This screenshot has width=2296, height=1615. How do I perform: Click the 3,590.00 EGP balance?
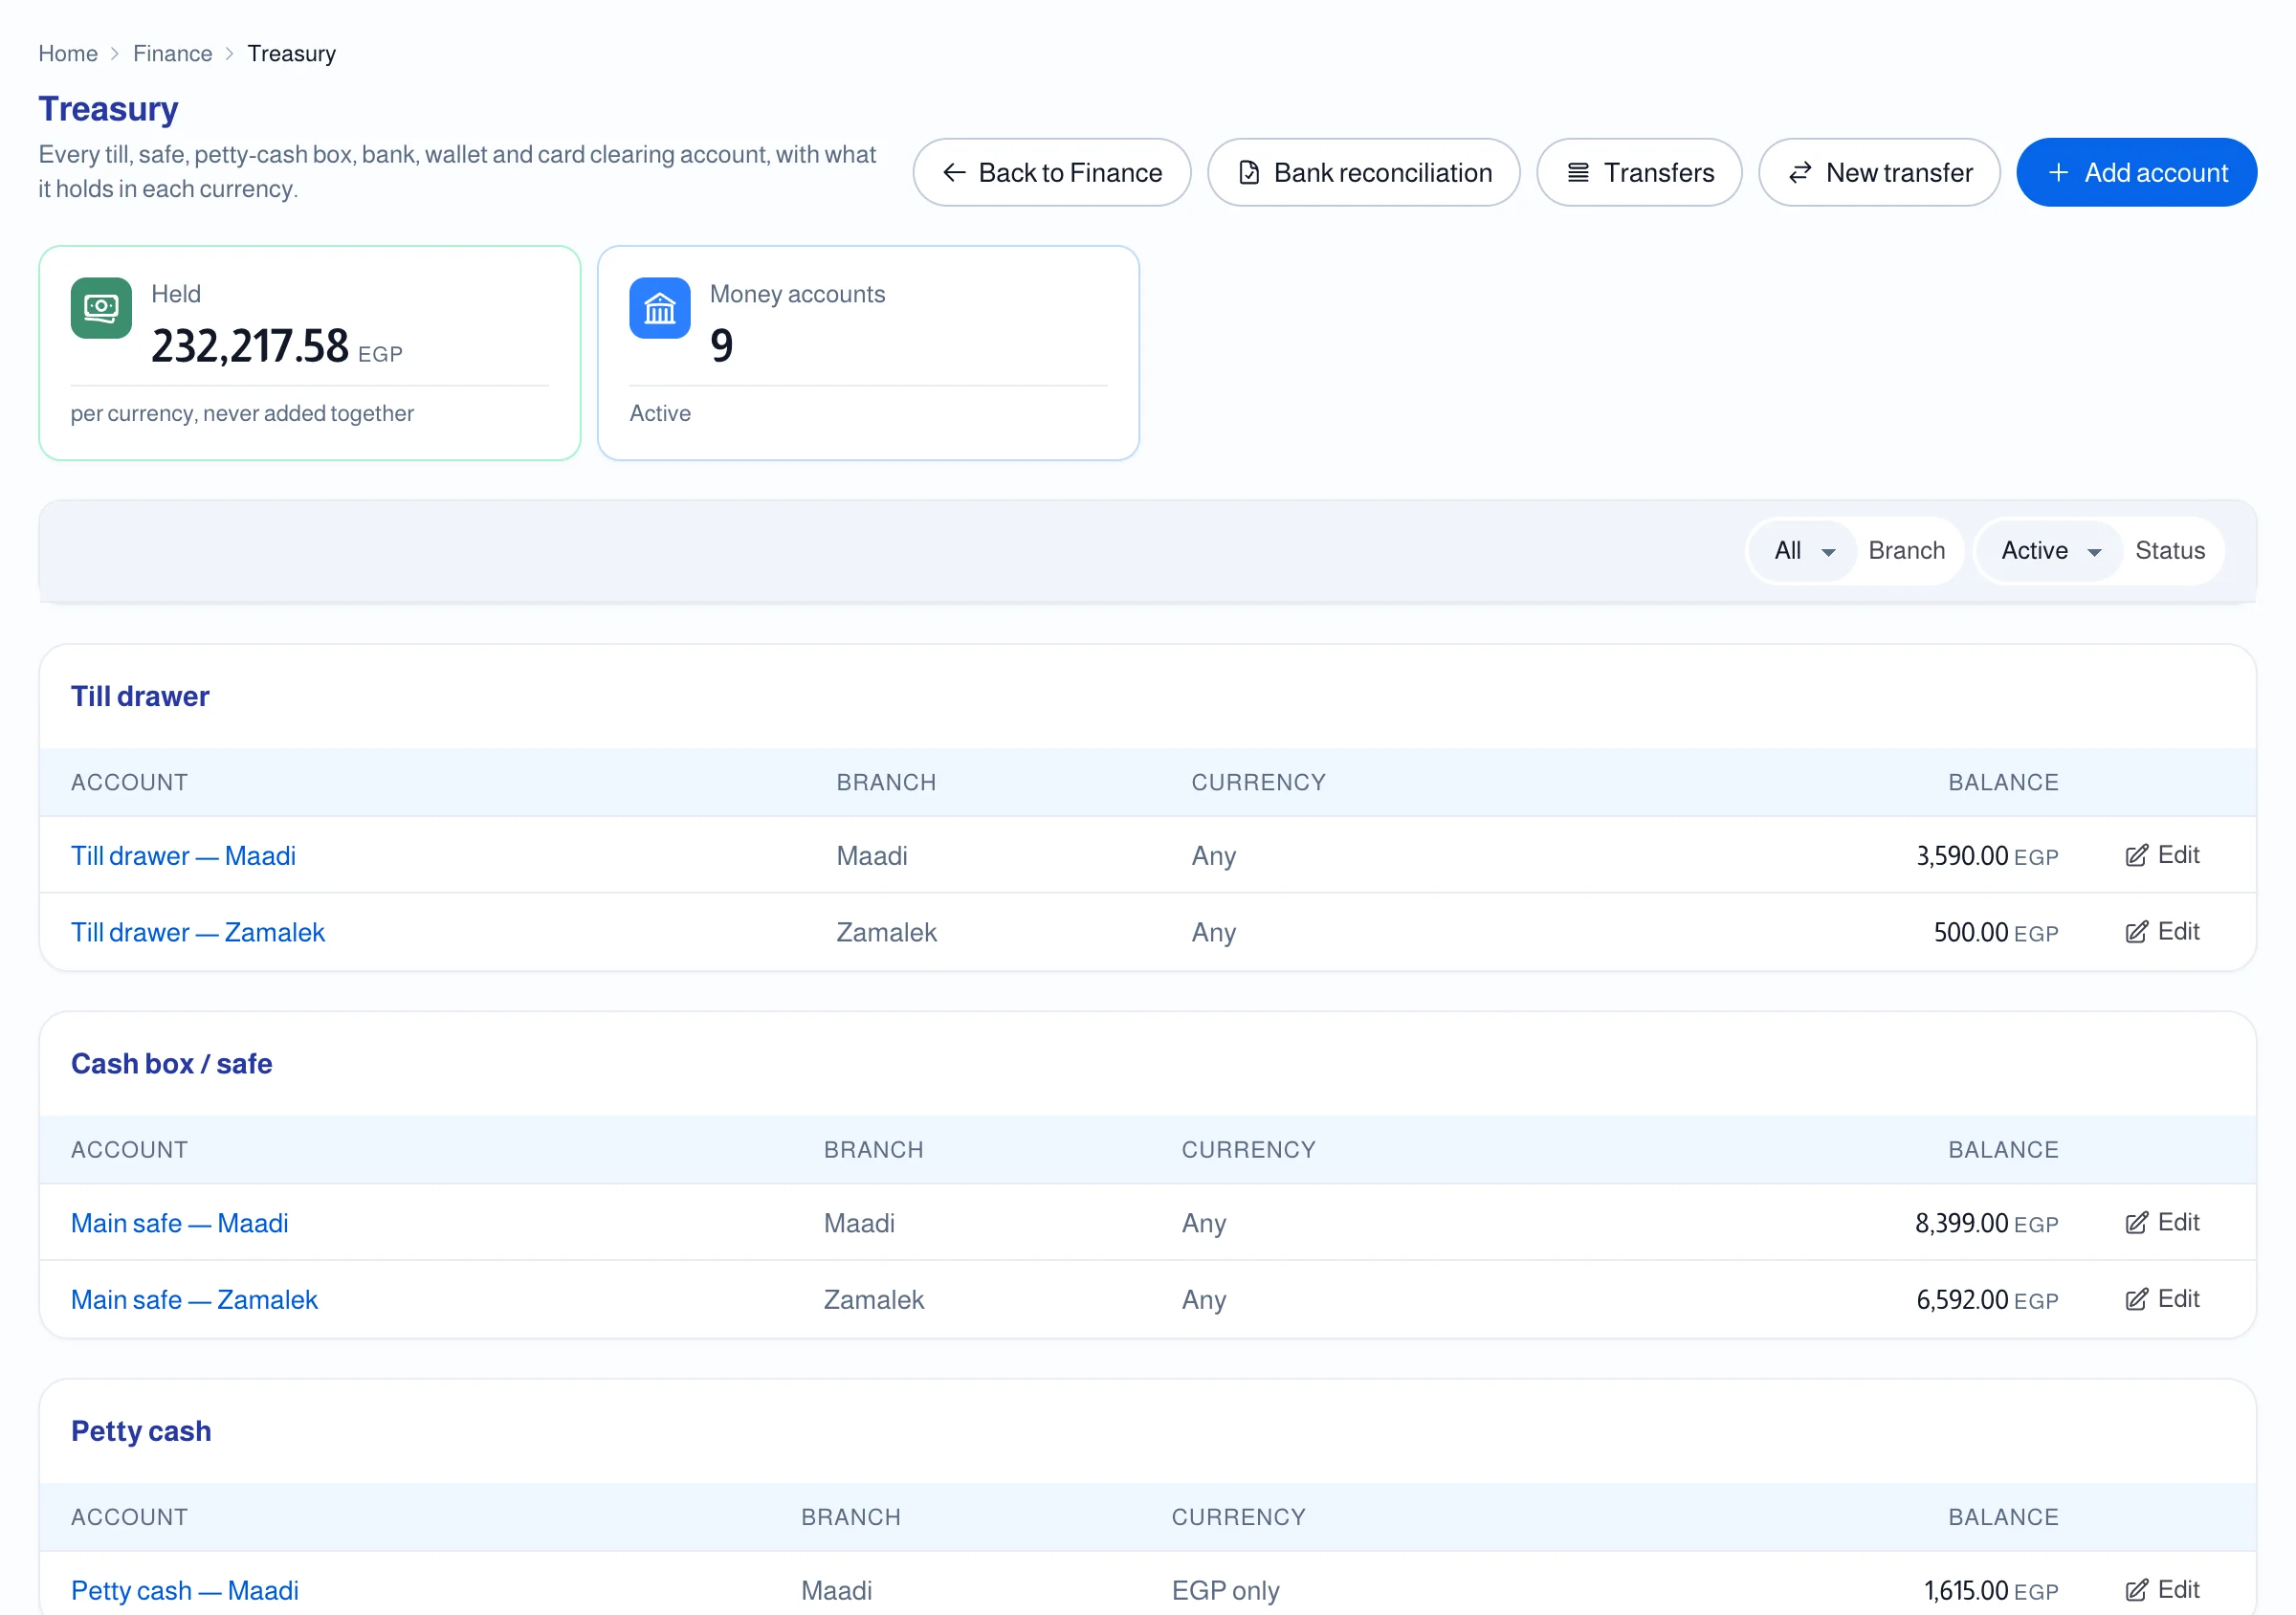pyautogui.click(x=1987, y=856)
